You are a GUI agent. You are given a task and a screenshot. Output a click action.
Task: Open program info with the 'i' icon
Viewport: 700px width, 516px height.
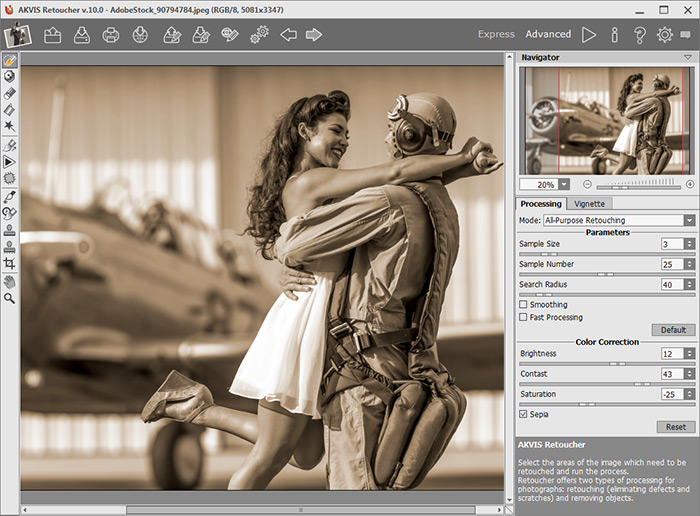click(614, 35)
